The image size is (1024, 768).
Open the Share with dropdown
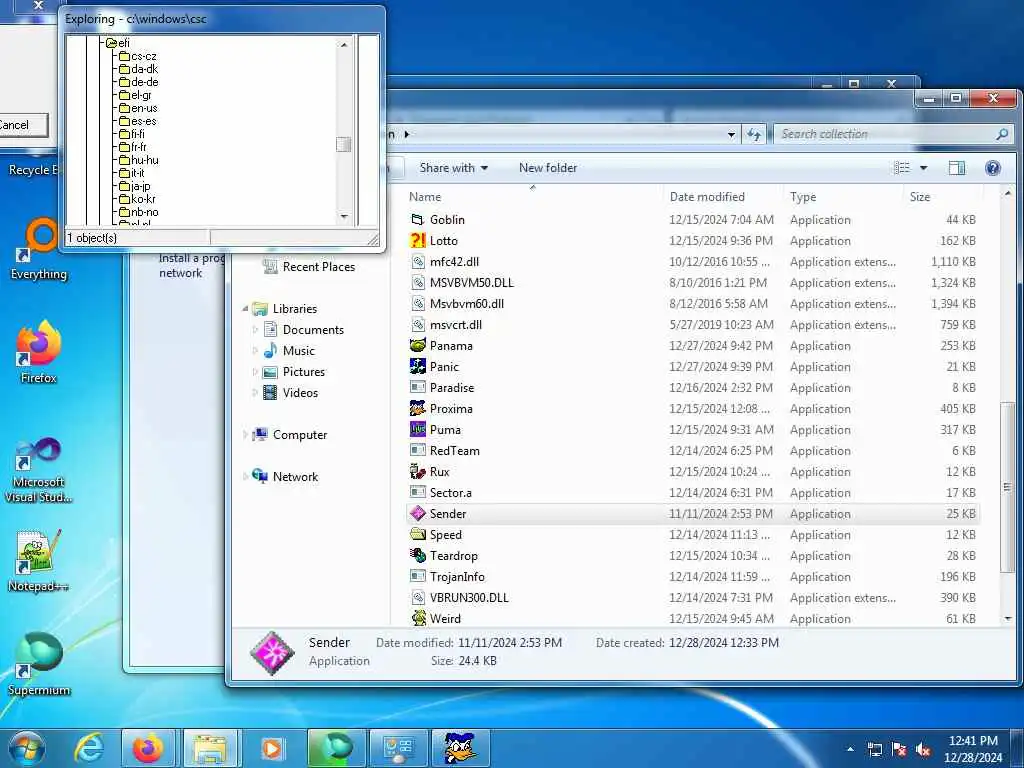453,168
